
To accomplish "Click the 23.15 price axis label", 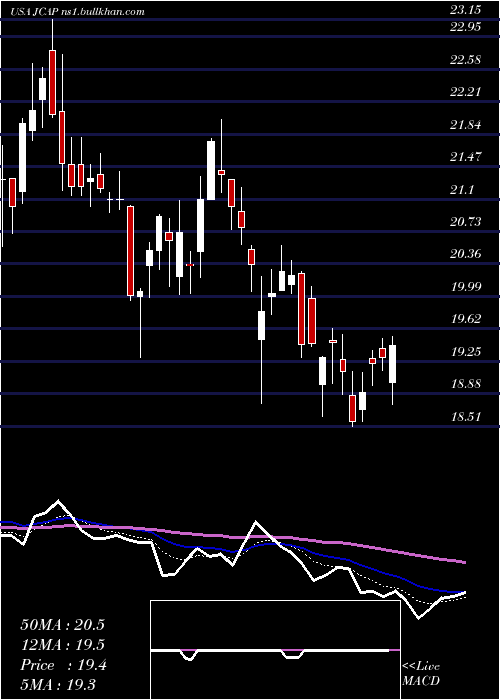I will click(x=466, y=10).
